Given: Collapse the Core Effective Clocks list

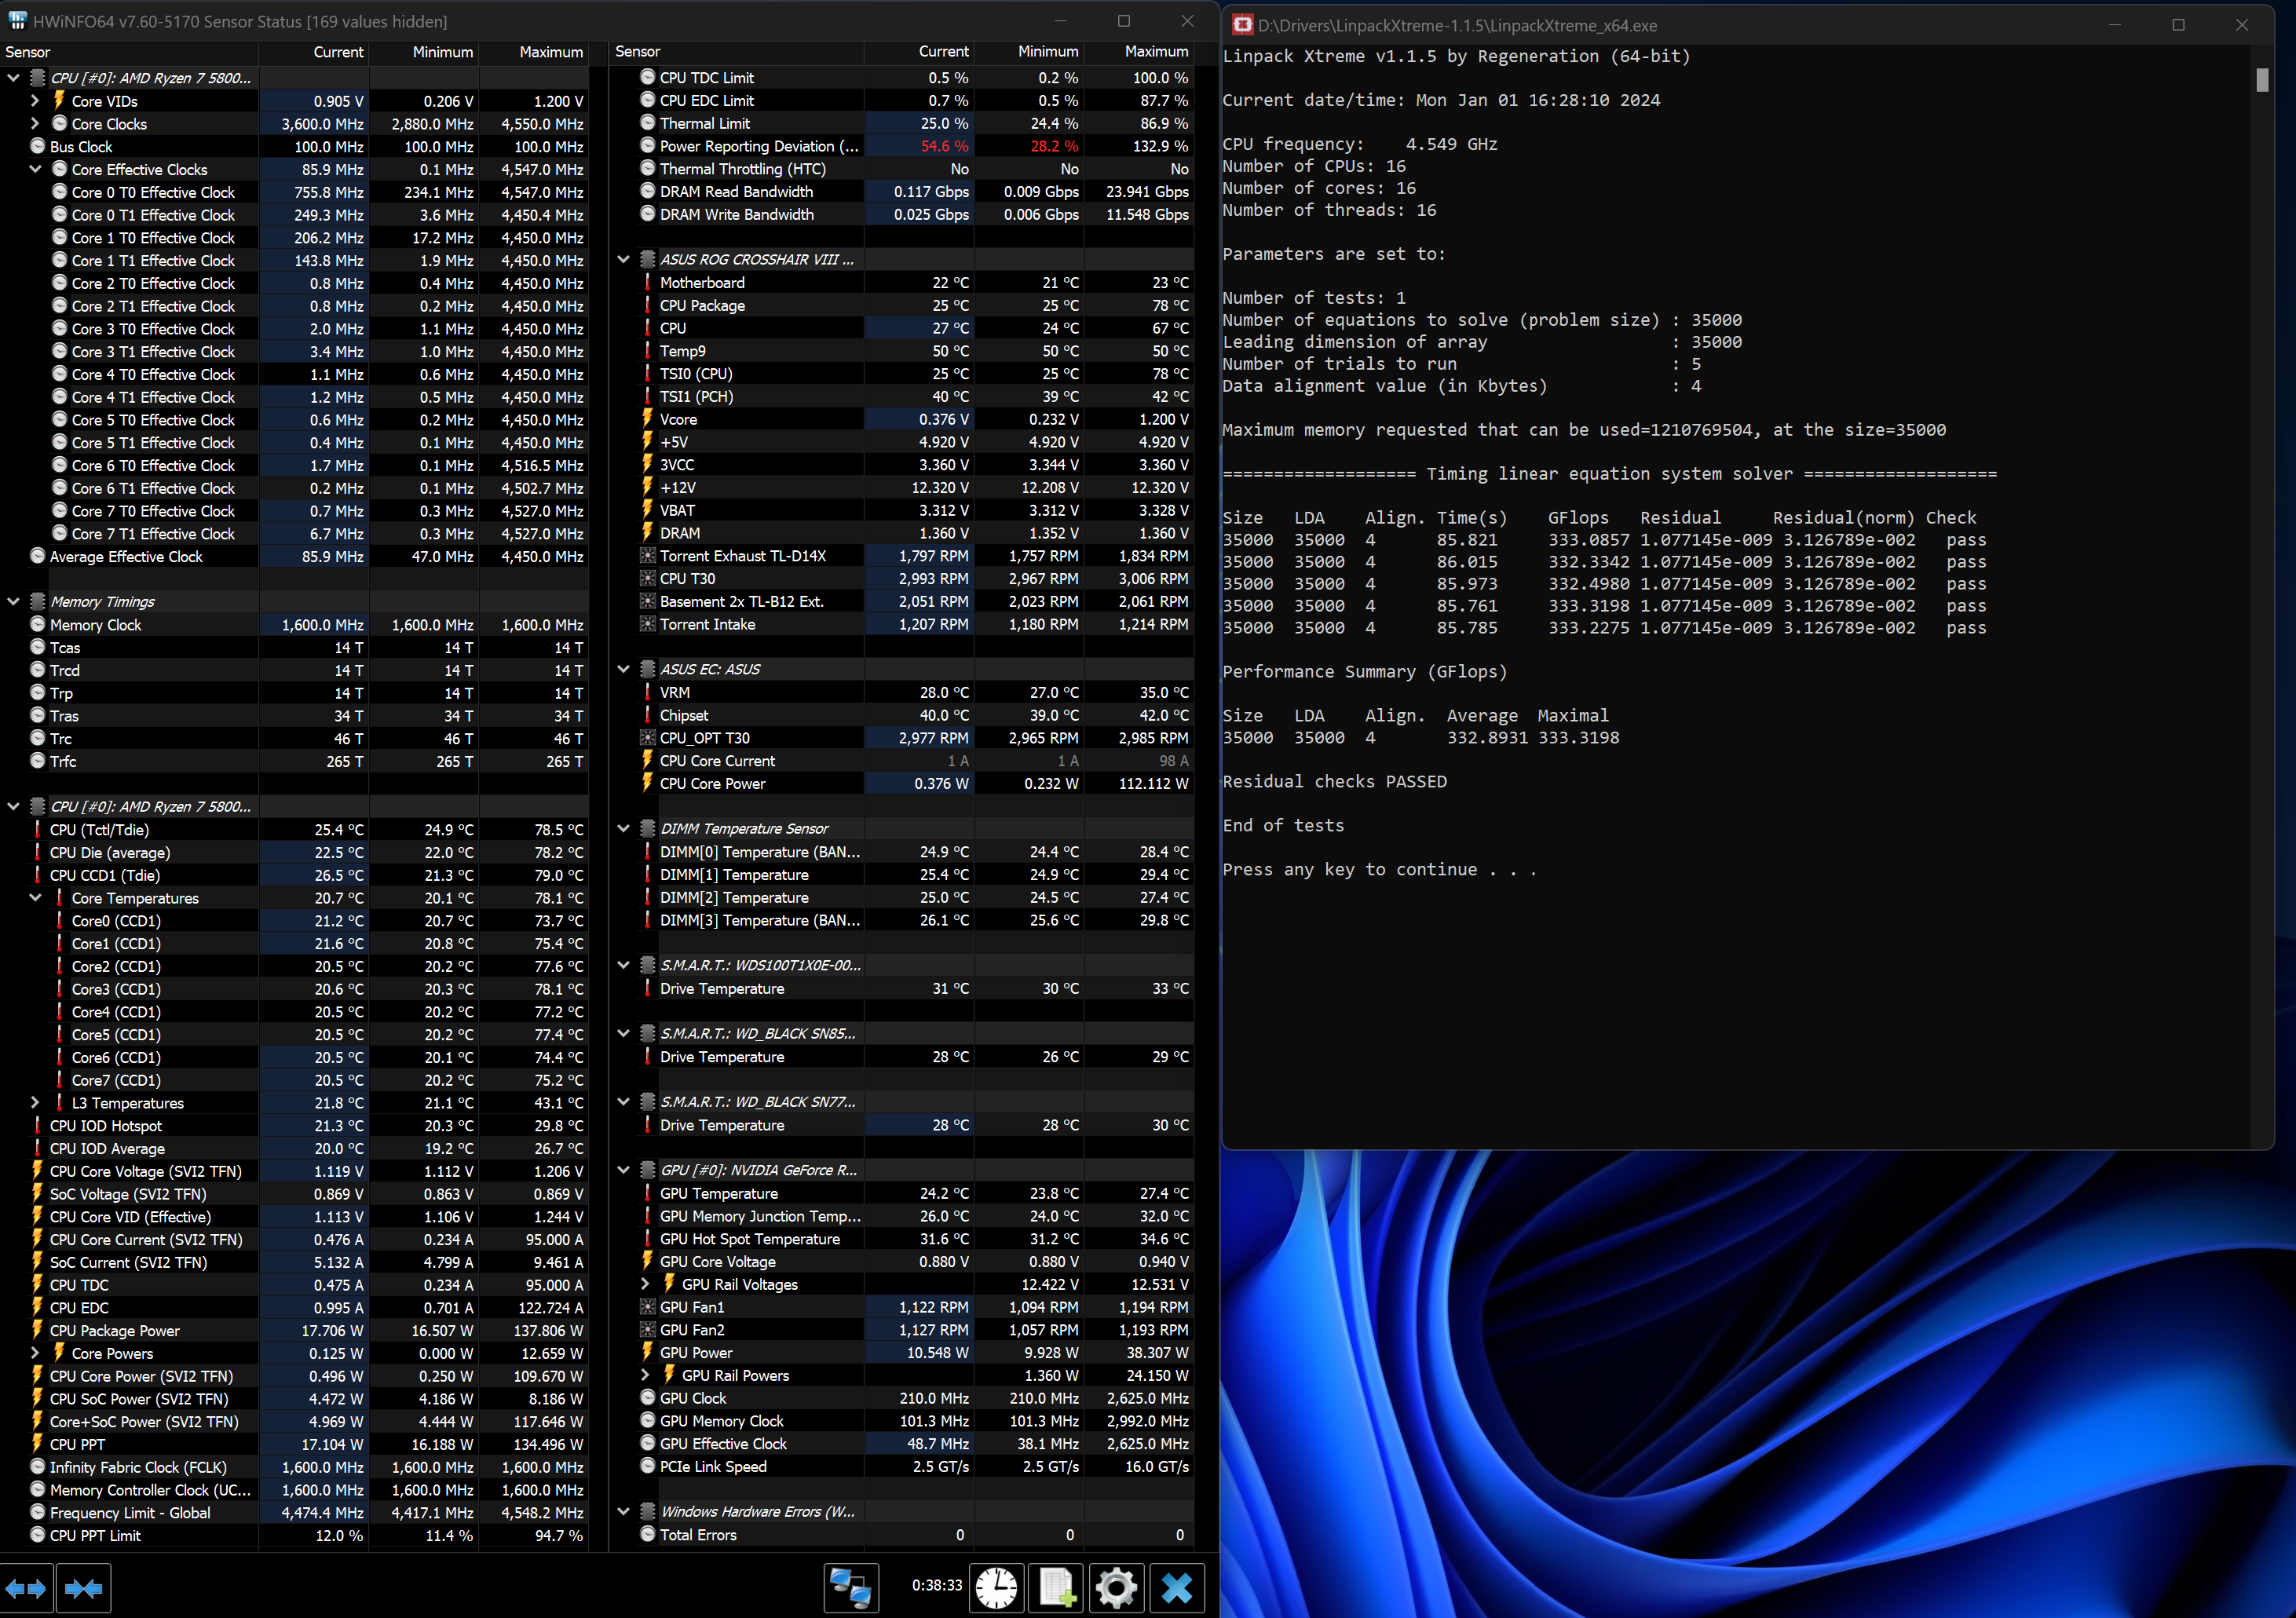Looking at the screenshot, I should (x=35, y=169).
